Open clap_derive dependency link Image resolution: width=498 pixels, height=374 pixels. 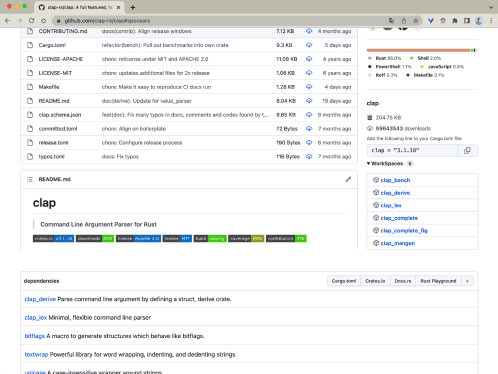pos(40,299)
